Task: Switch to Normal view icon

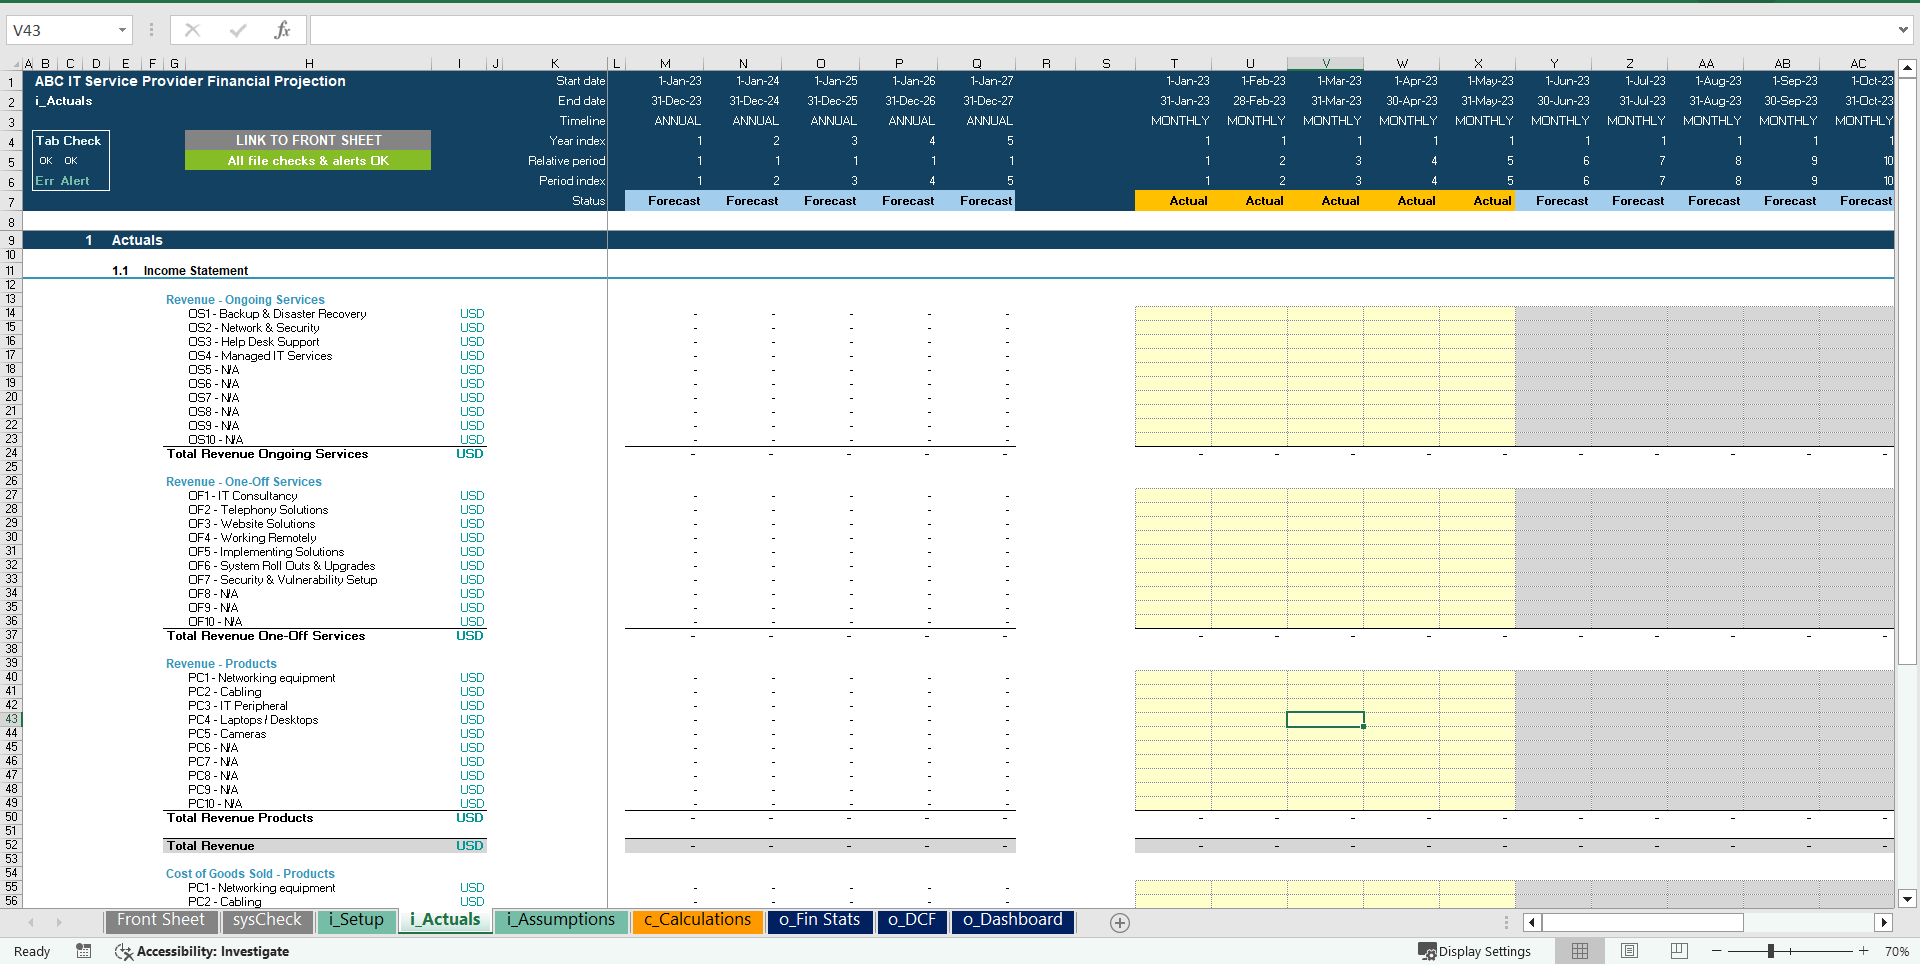Action: [1580, 951]
